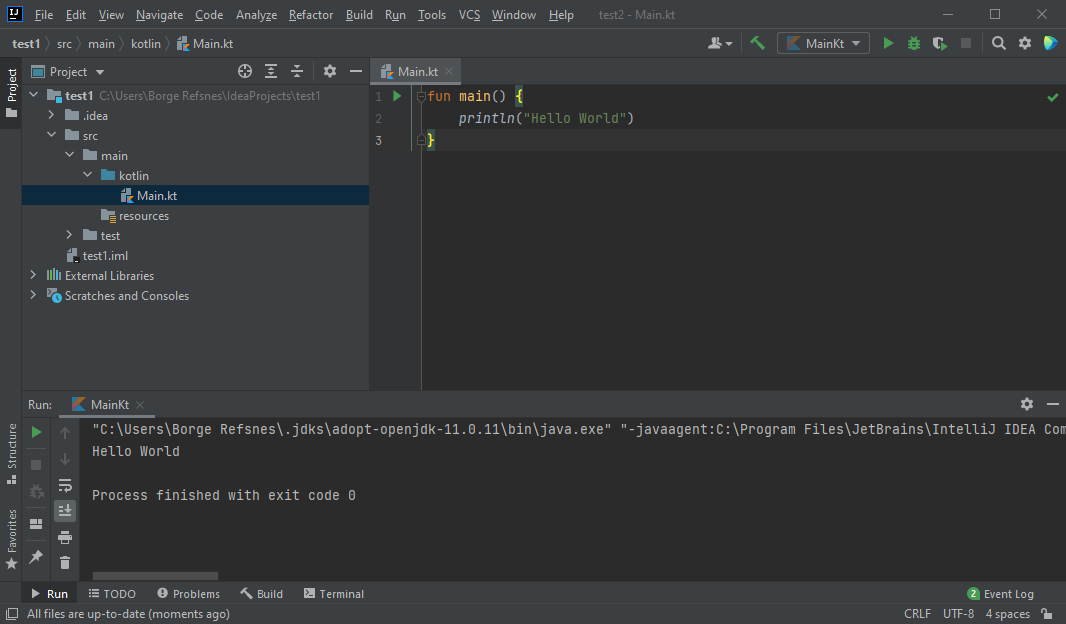Open the Refactor menu
The height and width of the screenshot is (624, 1066).
click(311, 15)
